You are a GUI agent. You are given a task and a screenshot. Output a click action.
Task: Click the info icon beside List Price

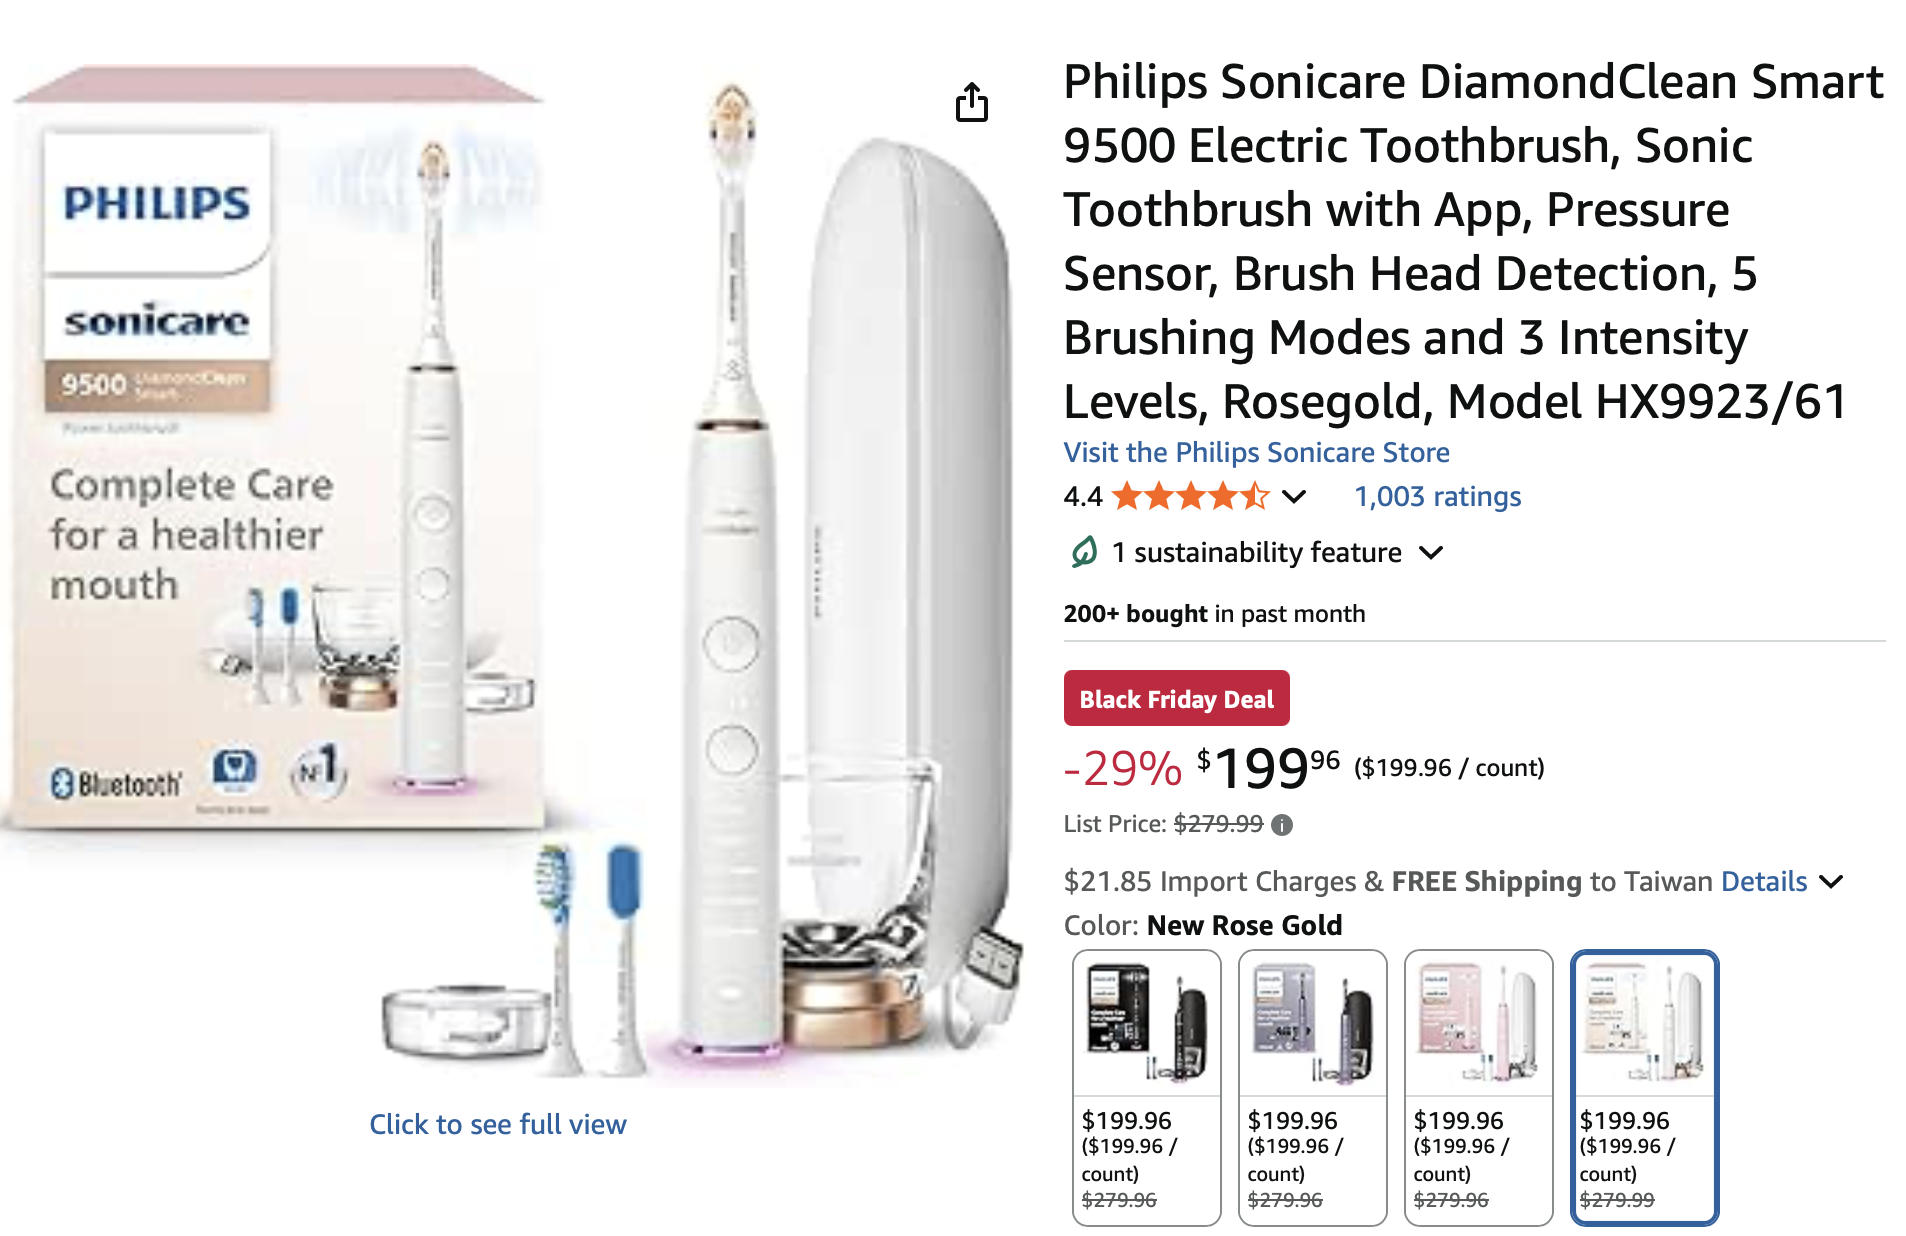pos(1281,825)
